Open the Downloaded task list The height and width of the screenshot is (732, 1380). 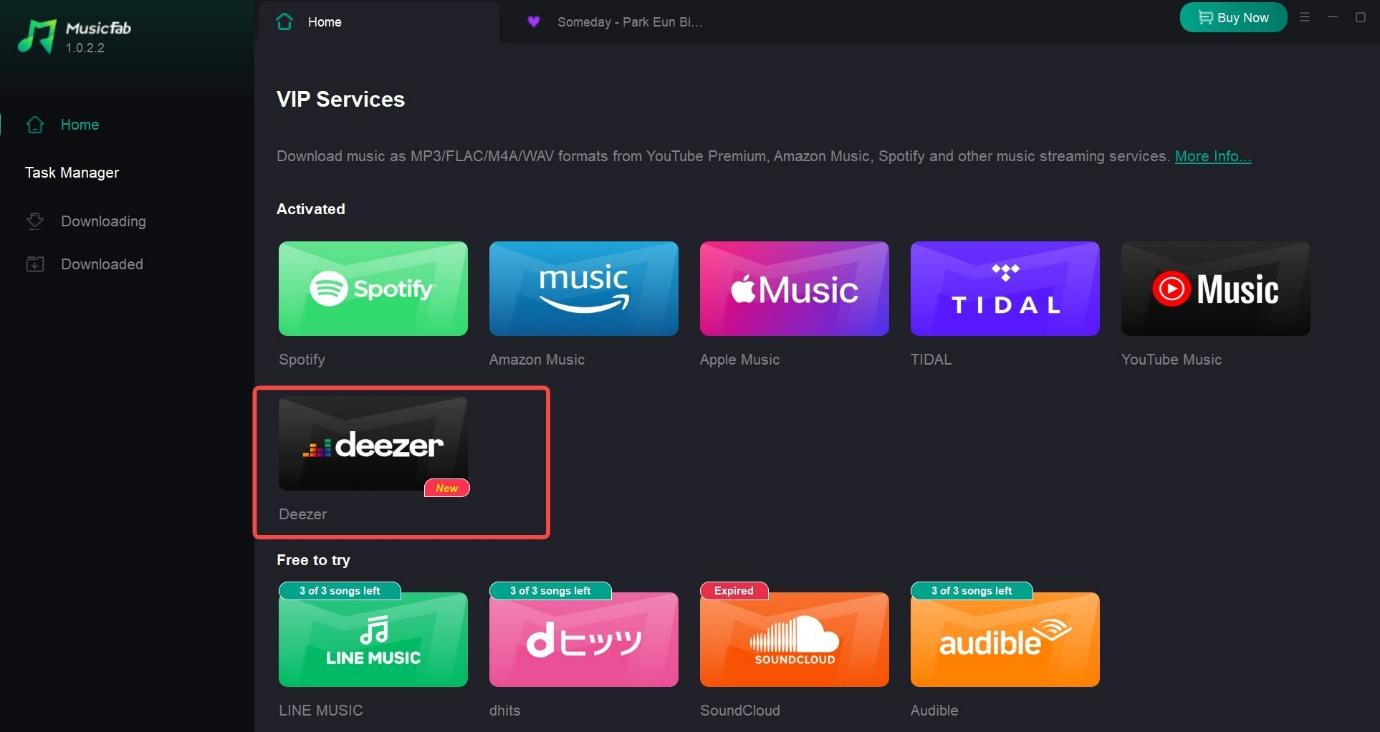[102, 264]
